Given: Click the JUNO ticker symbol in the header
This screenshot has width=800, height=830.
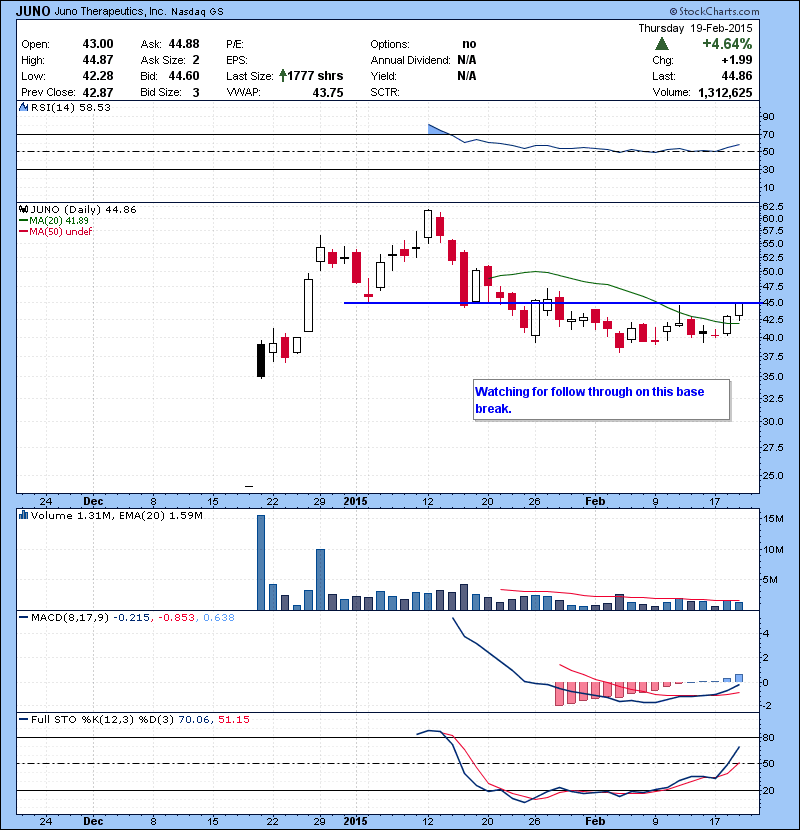Looking at the screenshot, I should (x=33, y=11).
